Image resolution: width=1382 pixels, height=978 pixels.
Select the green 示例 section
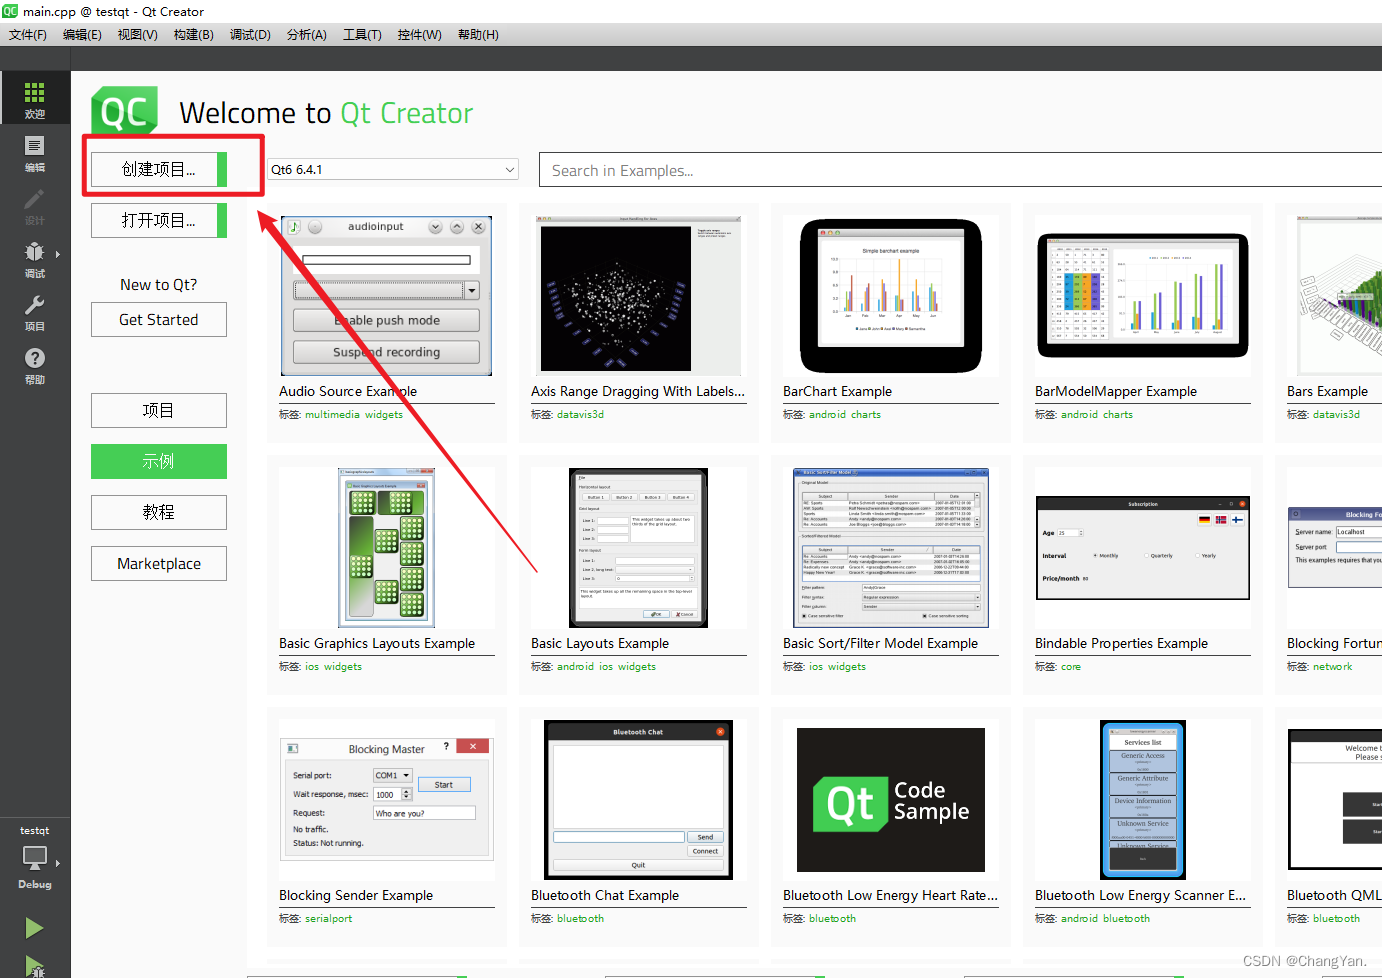pos(159,461)
